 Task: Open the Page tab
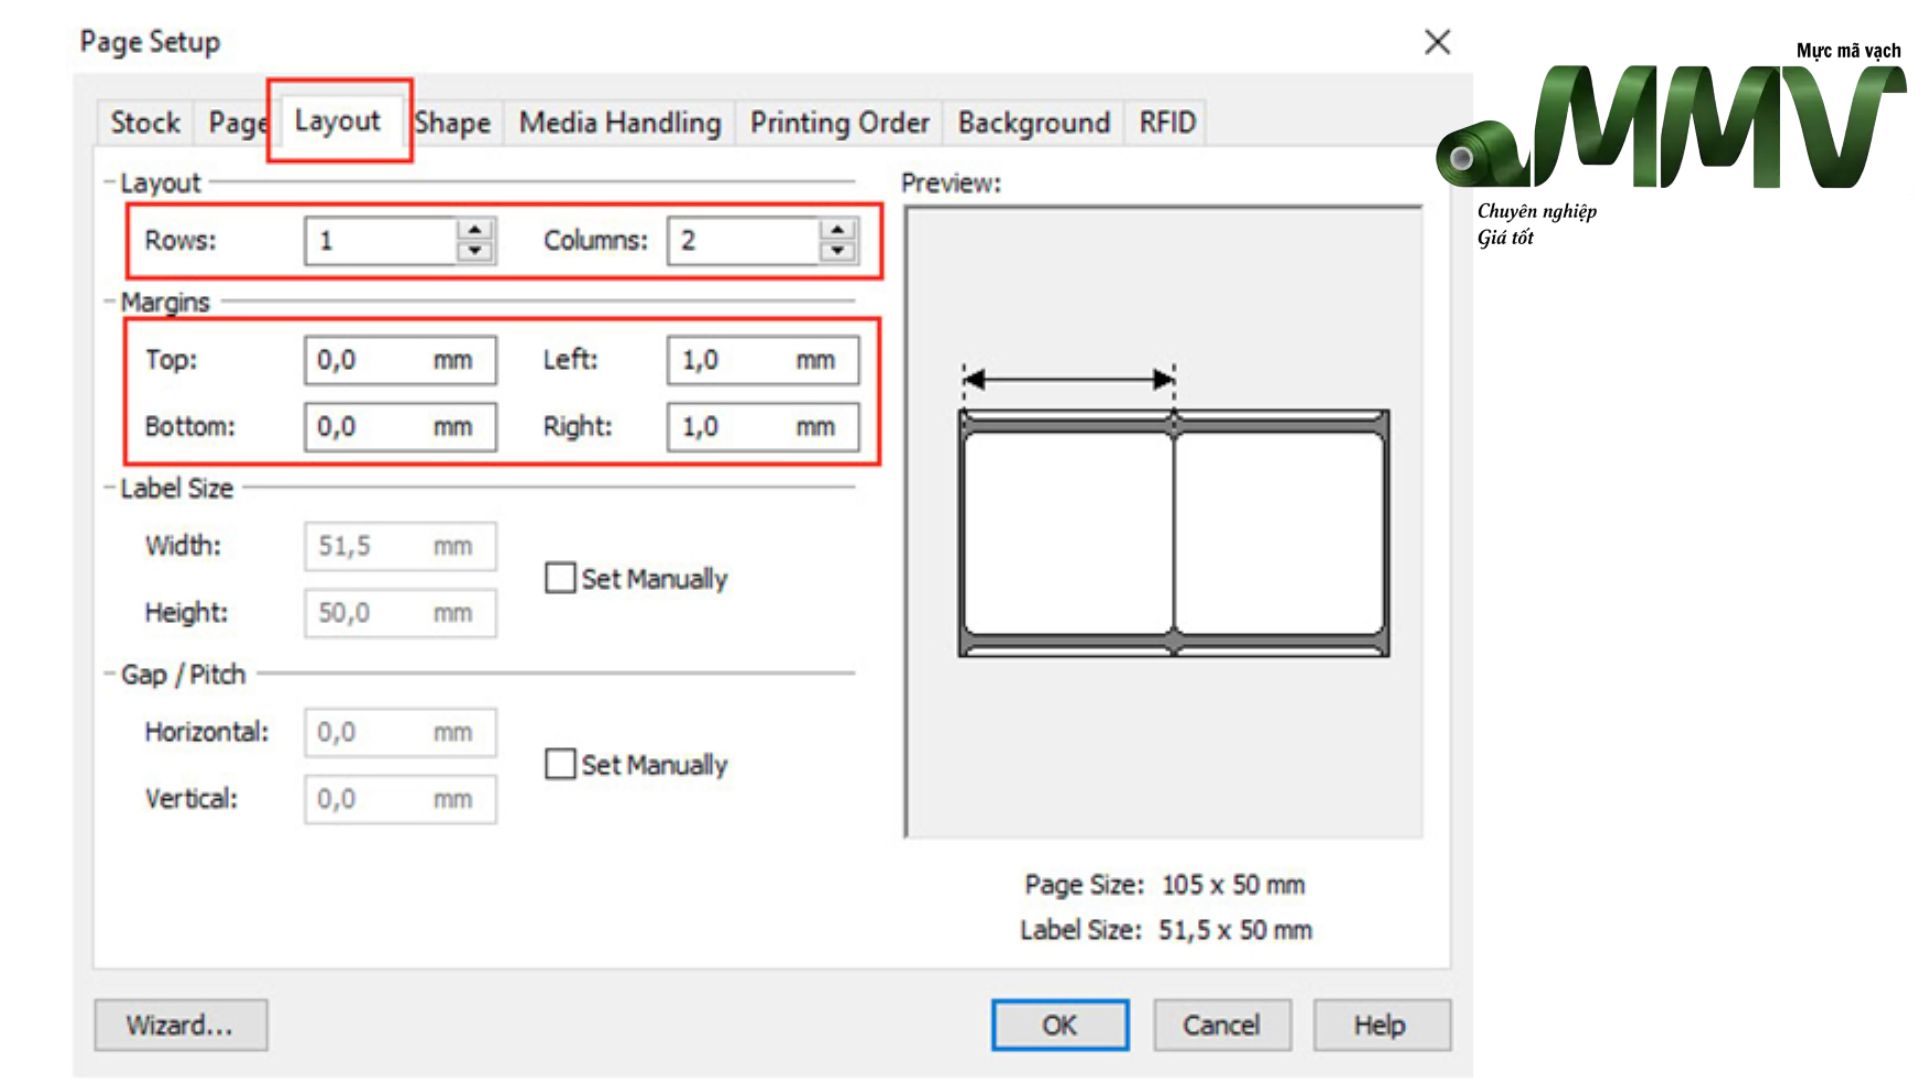[x=237, y=123]
